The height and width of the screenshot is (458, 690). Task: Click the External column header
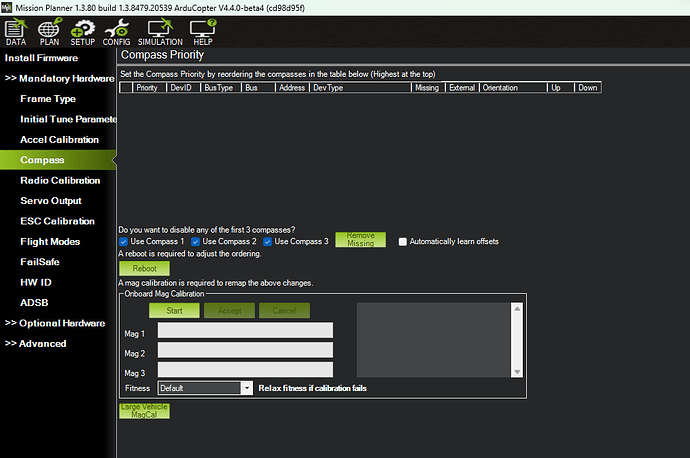coord(462,88)
